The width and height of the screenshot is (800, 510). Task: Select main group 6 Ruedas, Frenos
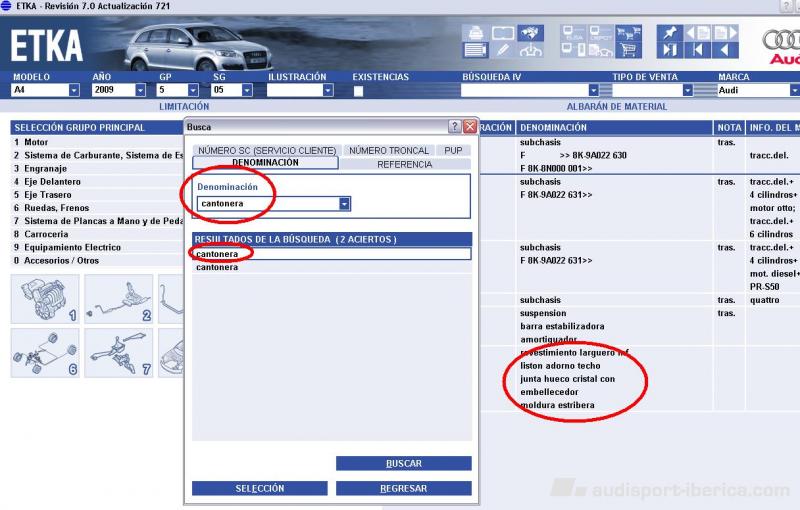point(97,208)
